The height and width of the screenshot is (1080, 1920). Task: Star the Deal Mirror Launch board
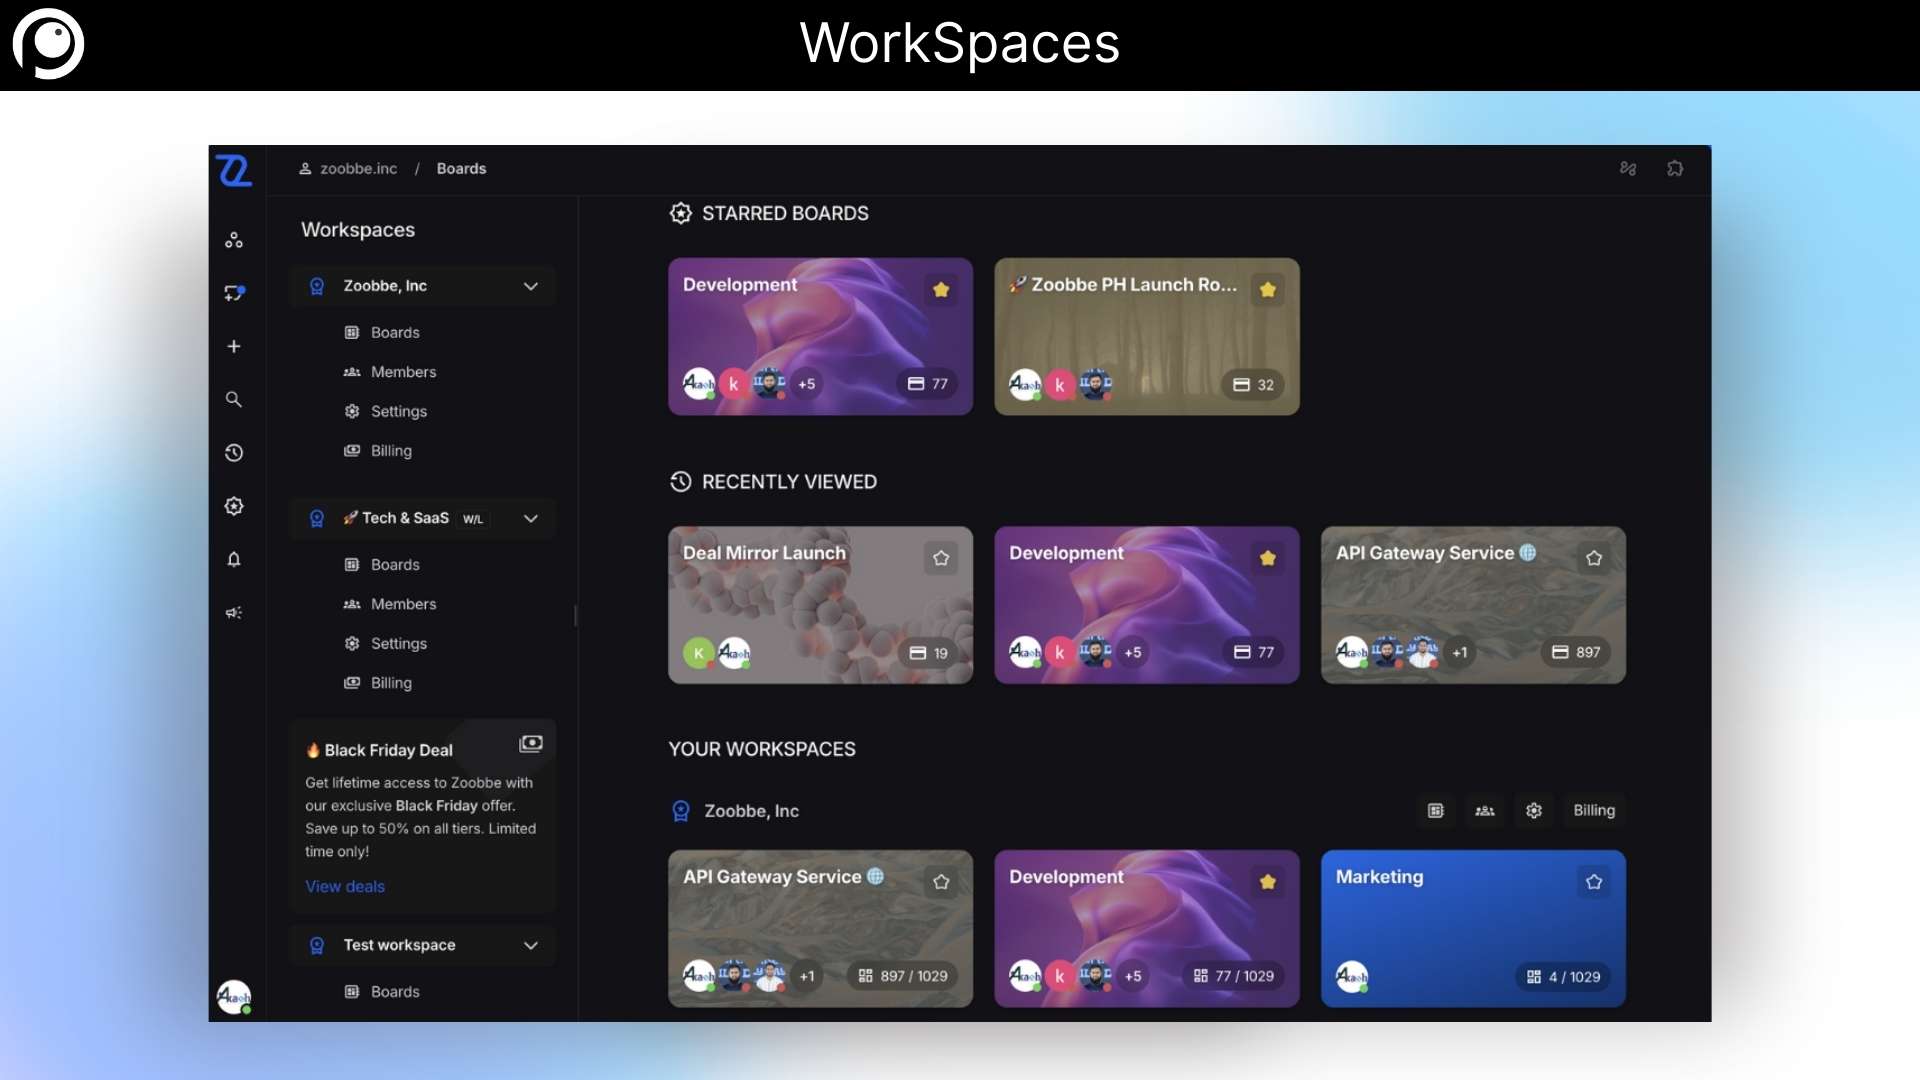[x=941, y=558]
